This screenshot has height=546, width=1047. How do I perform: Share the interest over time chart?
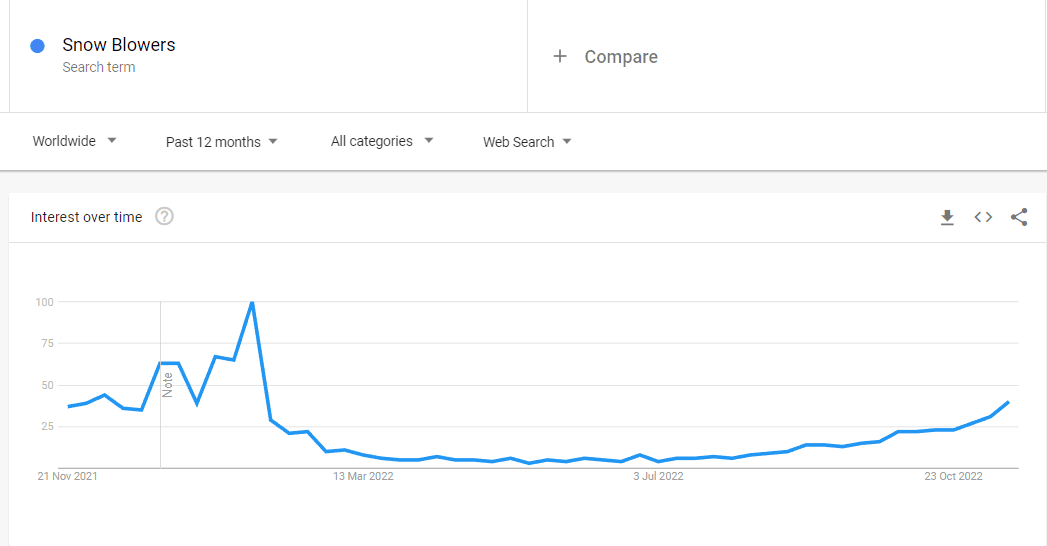[1019, 217]
